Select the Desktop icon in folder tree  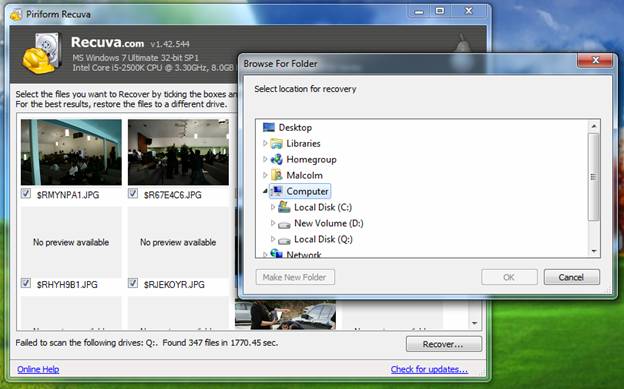click(269, 127)
